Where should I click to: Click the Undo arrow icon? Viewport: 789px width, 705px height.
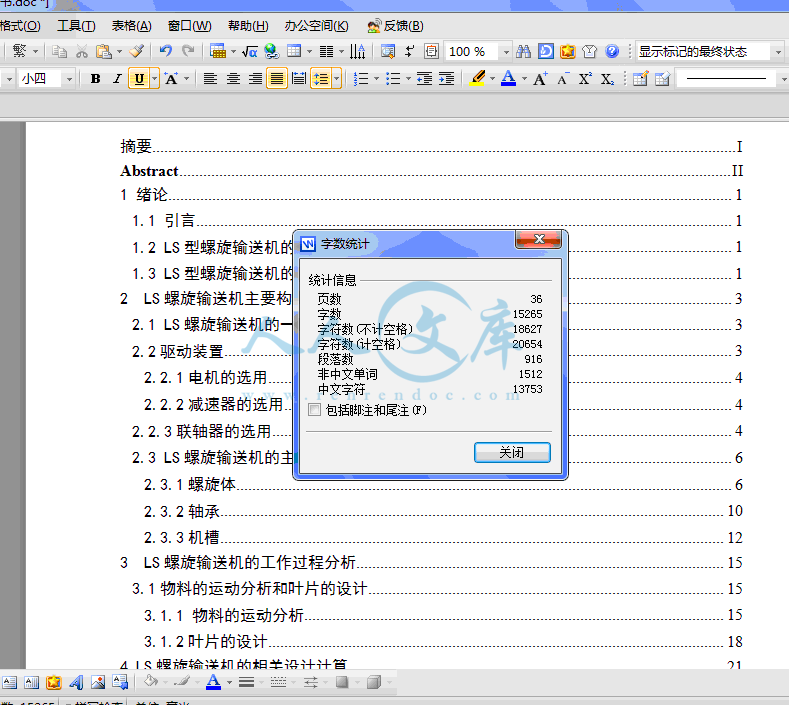point(166,51)
